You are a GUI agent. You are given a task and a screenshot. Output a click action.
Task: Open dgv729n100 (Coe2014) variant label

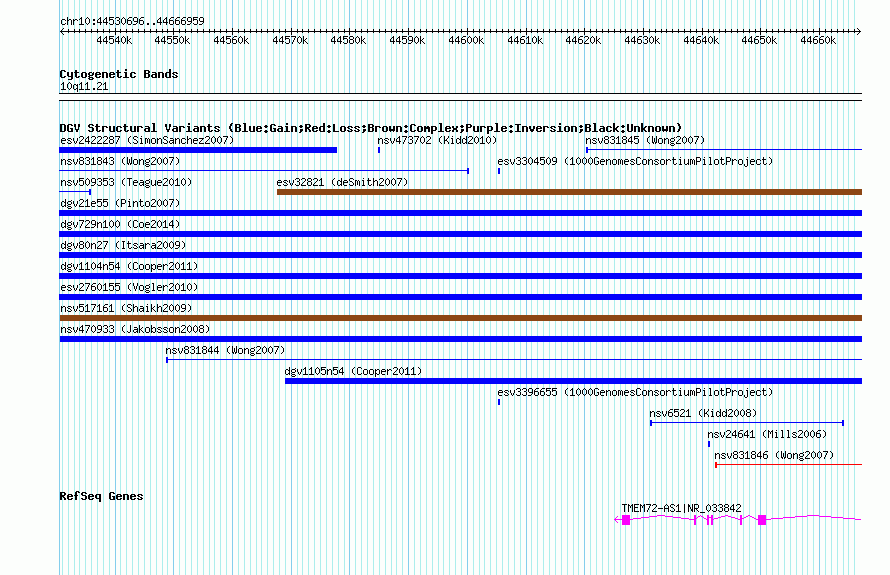point(120,224)
